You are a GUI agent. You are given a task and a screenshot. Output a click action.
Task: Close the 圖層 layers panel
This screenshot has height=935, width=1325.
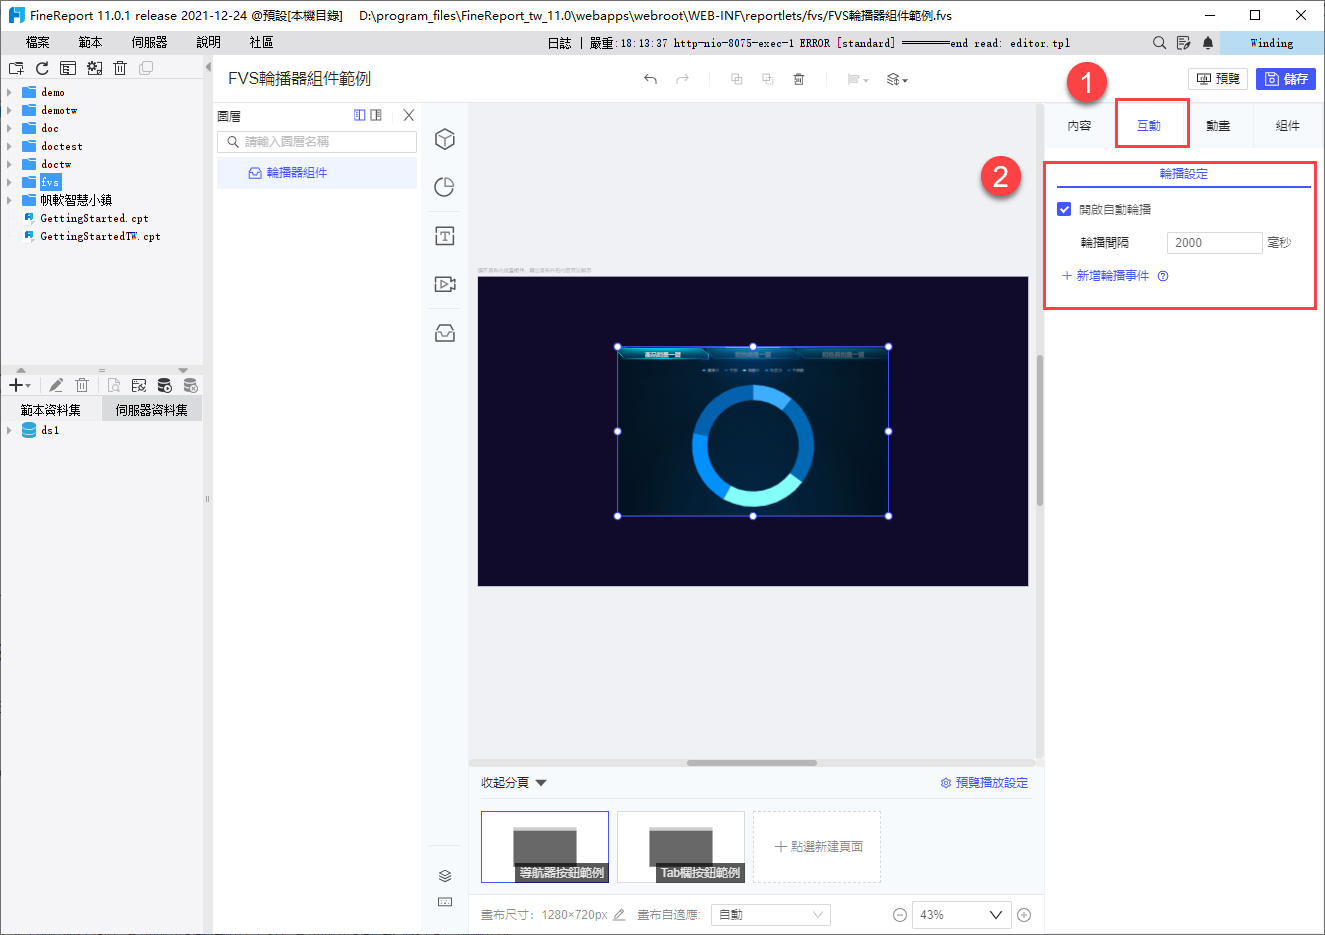[408, 115]
